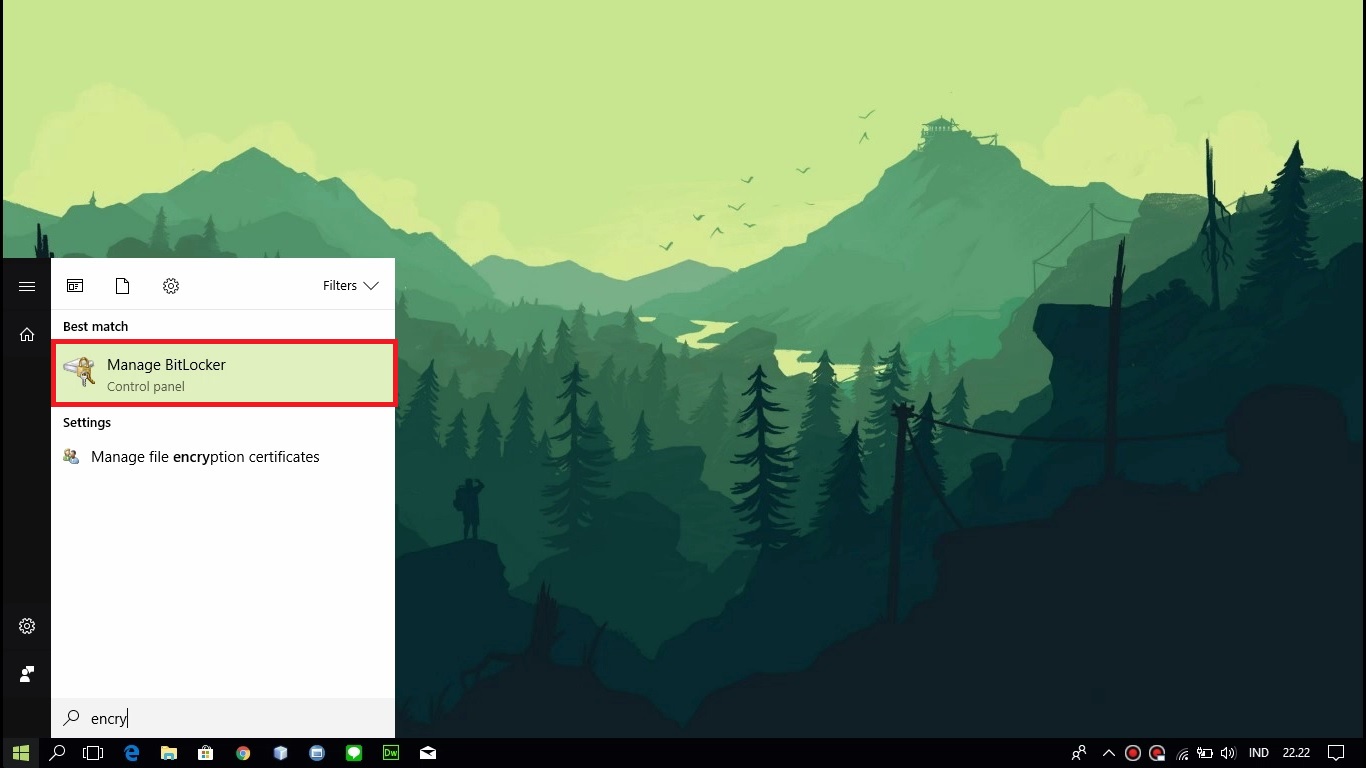The height and width of the screenshot is (768, 1366).
Task: Launch Microsoft Edge from the taskbar
Action: (131, 753)
